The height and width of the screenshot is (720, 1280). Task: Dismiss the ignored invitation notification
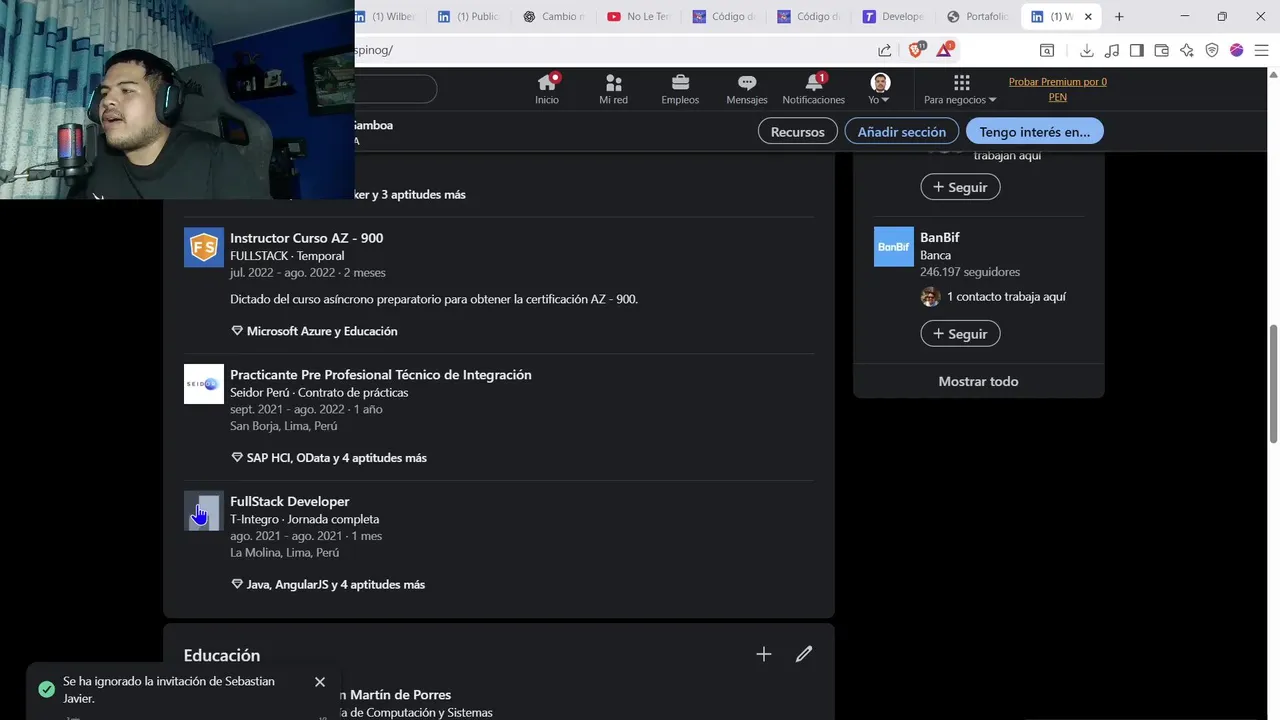pos(320,682)
